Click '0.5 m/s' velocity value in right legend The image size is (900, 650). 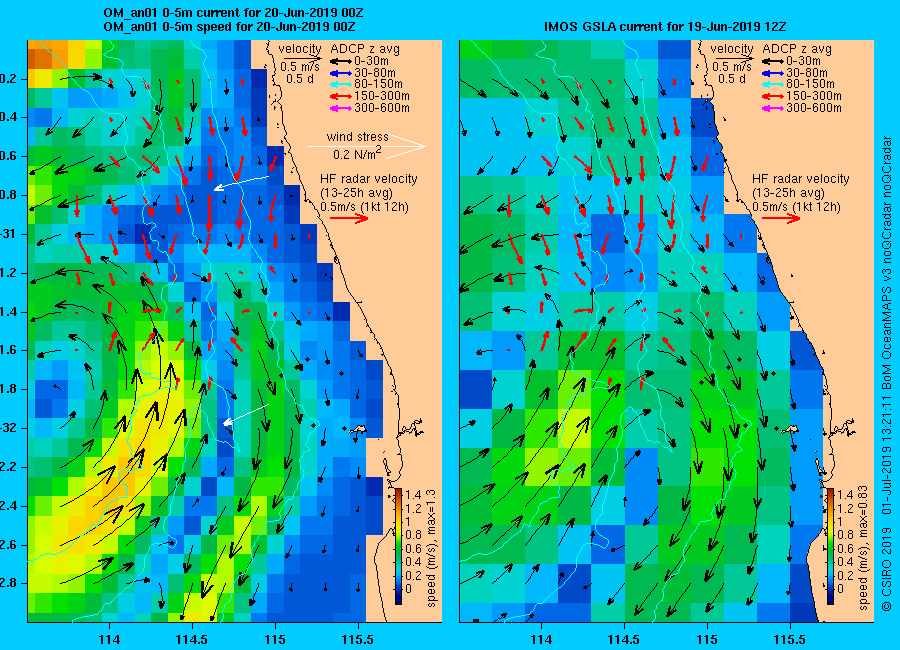[x=732, y=67]
